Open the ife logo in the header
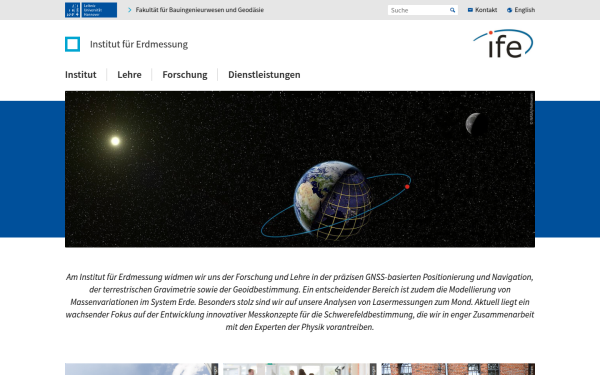Image resolution: width=600 pixels, height=375 pixels. [503, 44]
